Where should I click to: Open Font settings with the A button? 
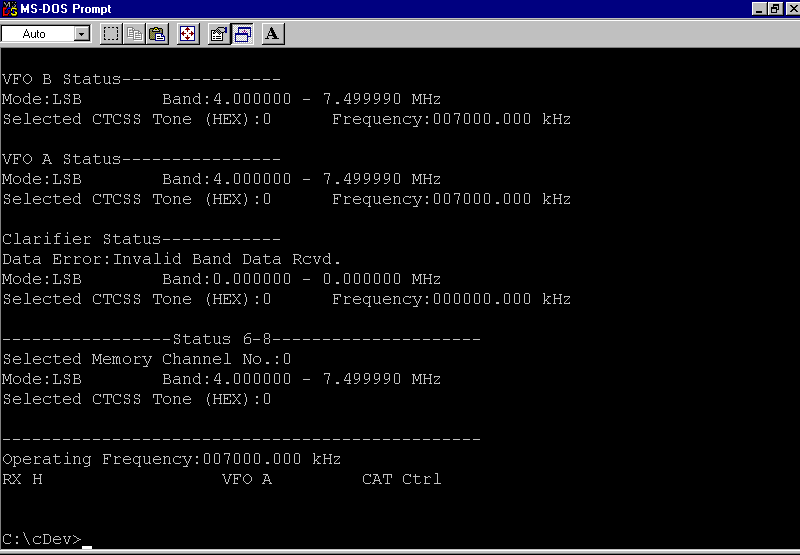click(x=273, y=34)
